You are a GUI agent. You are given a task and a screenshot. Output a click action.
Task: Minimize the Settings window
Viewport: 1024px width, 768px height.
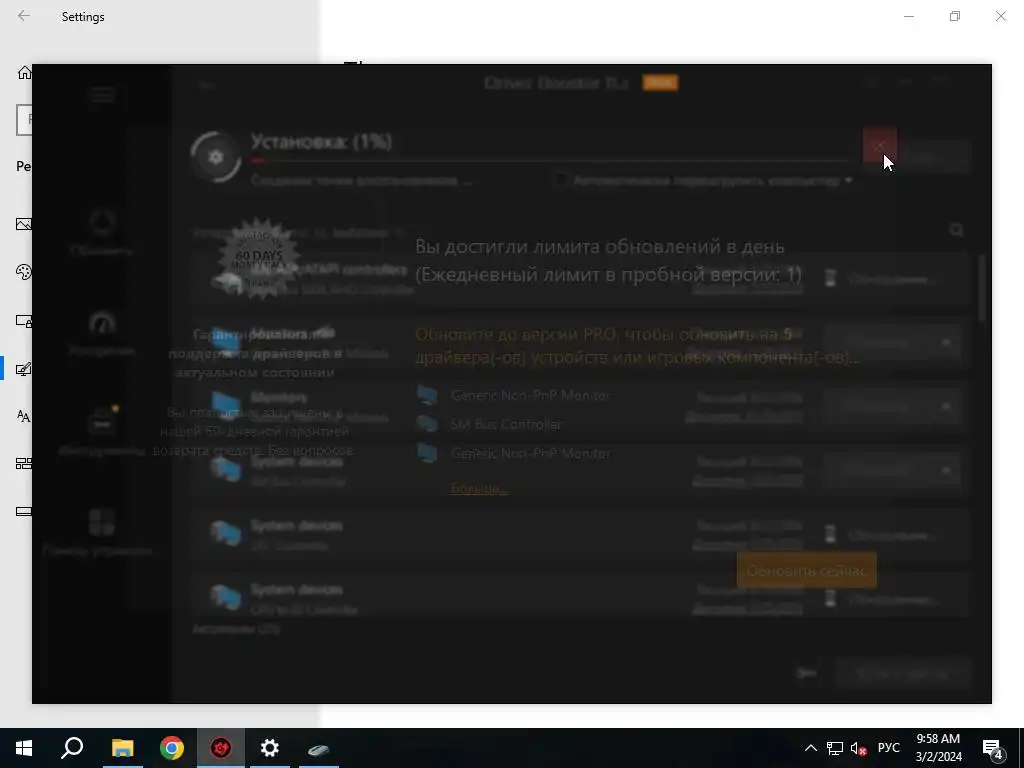coord(909,16)
